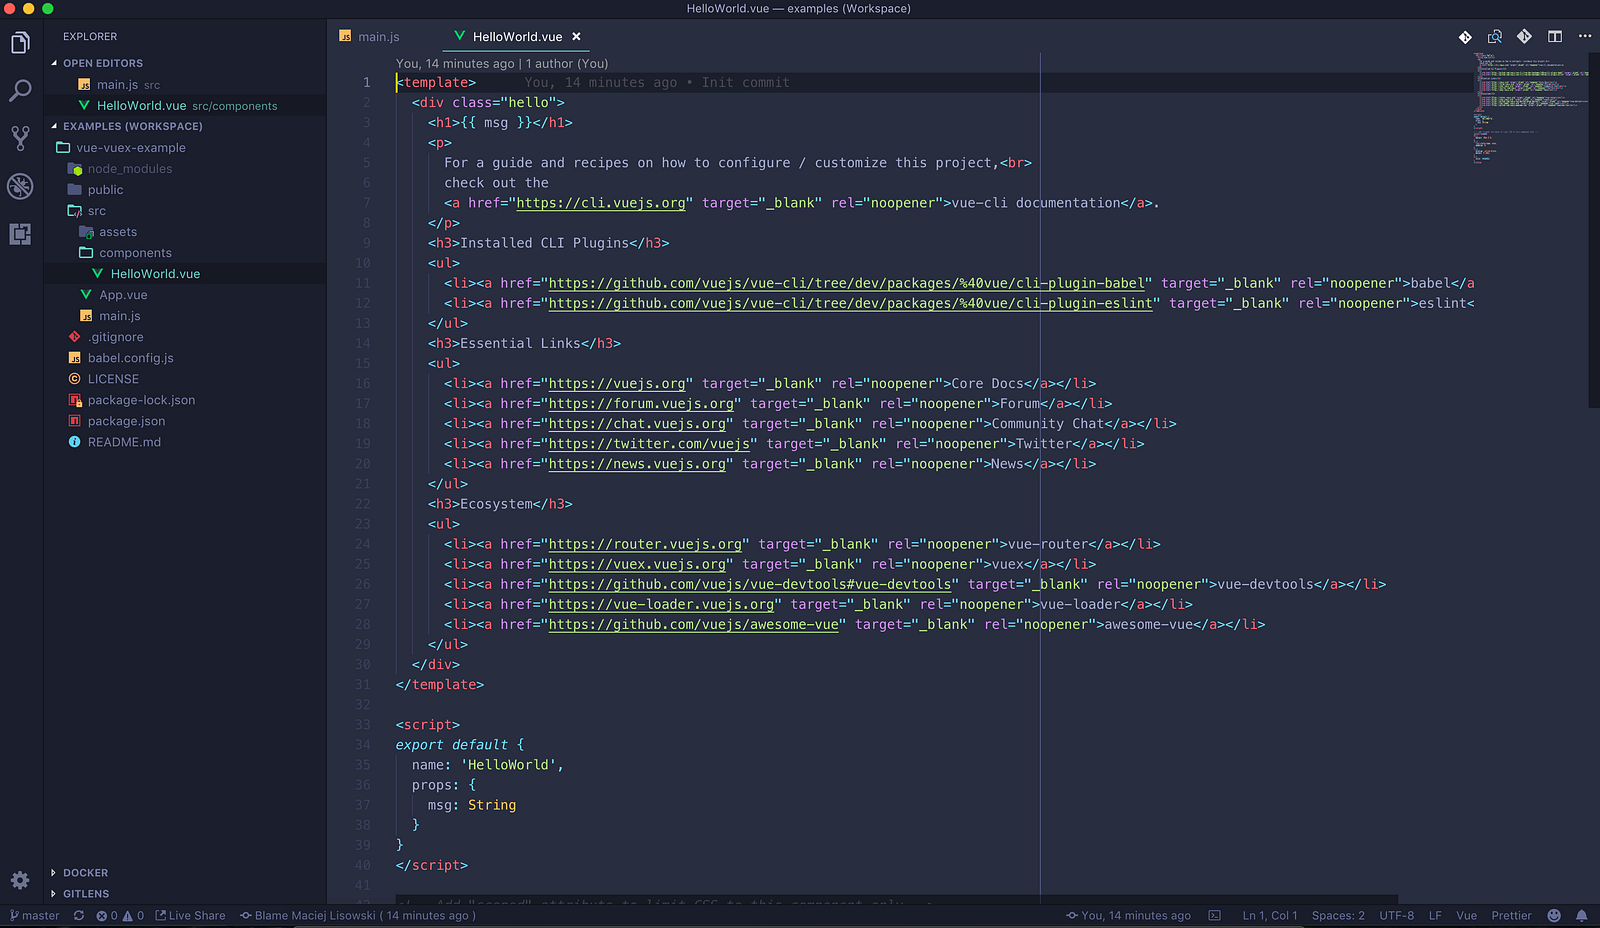
Task: Open the terminal icon in the status bar
Action: 1215,916
